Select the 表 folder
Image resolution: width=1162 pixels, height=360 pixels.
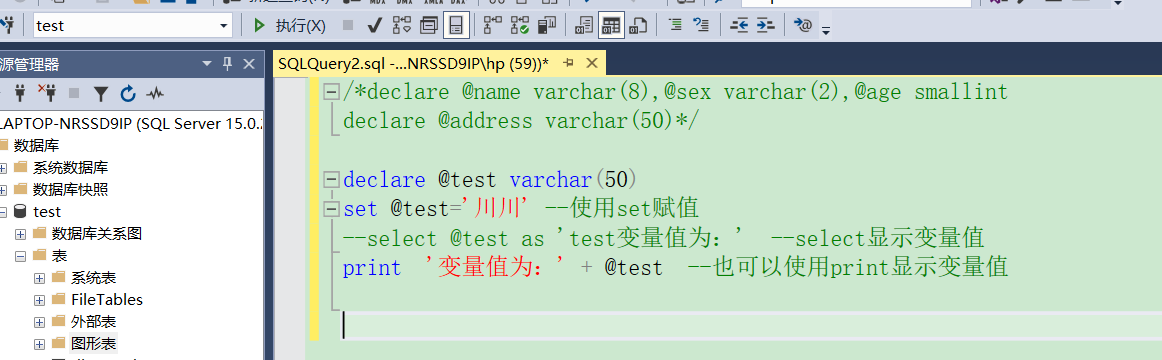[59, 256]
